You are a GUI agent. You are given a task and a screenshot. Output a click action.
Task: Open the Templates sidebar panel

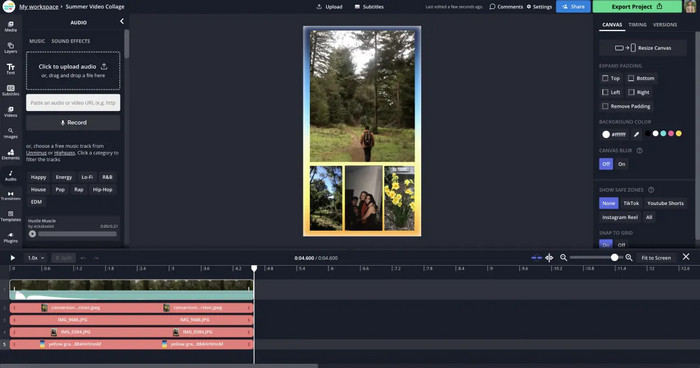pyautogui.click(x=11, y=216)
